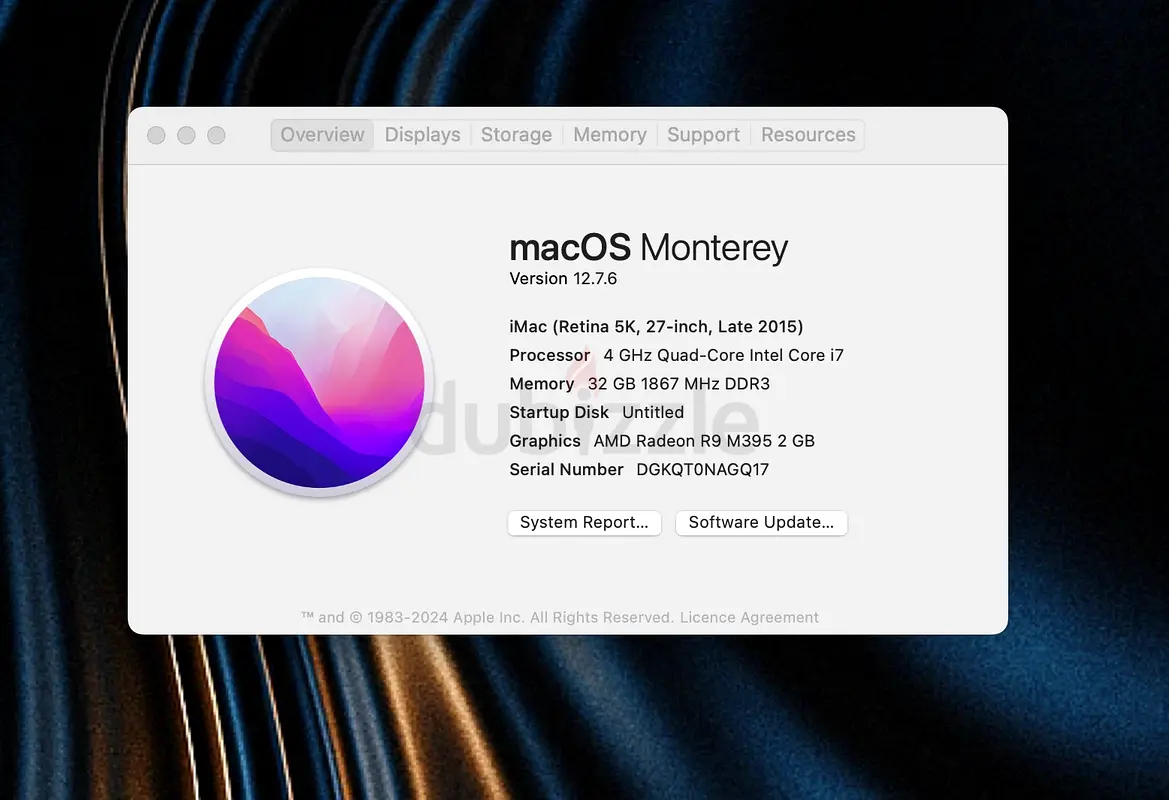
Task: Click the macOS Monterey circular logo
Action: [319, 382]
